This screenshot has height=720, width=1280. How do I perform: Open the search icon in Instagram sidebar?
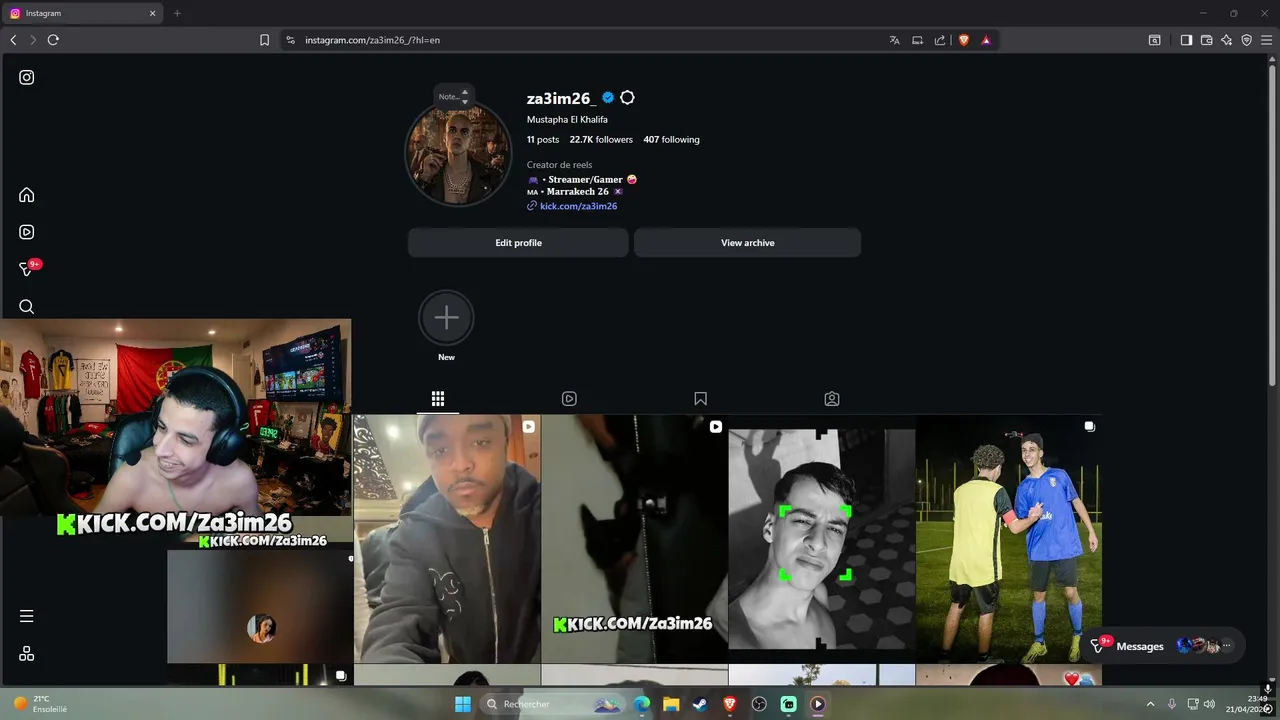[x=27, y=307]
